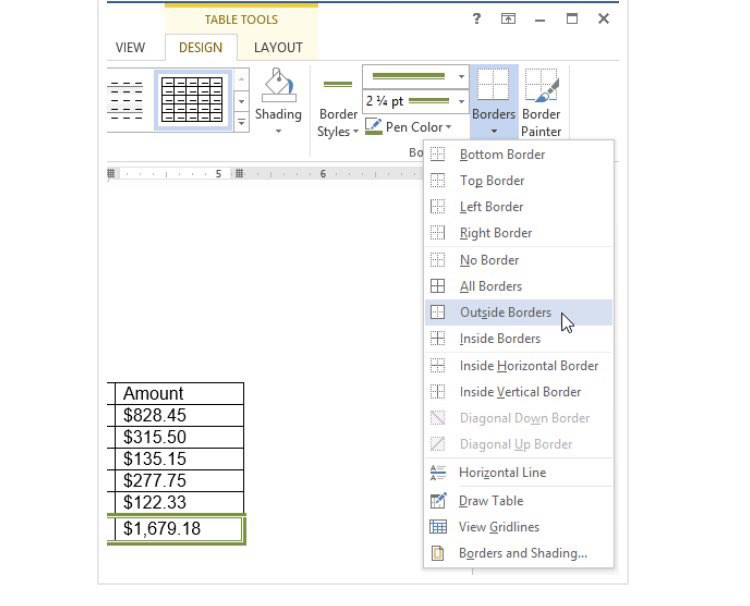Image resolution: width=750 pixels, height=606 pixels.
Task: Toggle View Gridlines in the borders menu
Action: pos(499,527)
